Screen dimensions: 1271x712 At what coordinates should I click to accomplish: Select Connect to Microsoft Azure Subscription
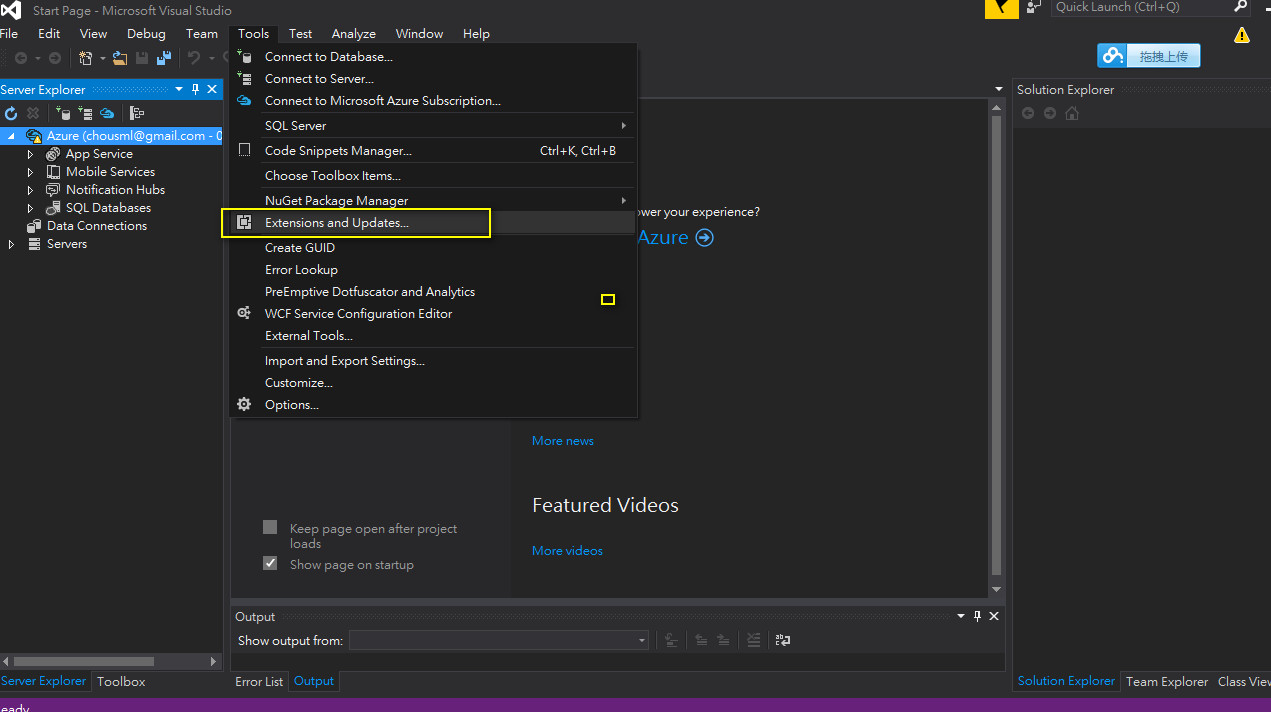pyautogui.click(x=433, y=100)
